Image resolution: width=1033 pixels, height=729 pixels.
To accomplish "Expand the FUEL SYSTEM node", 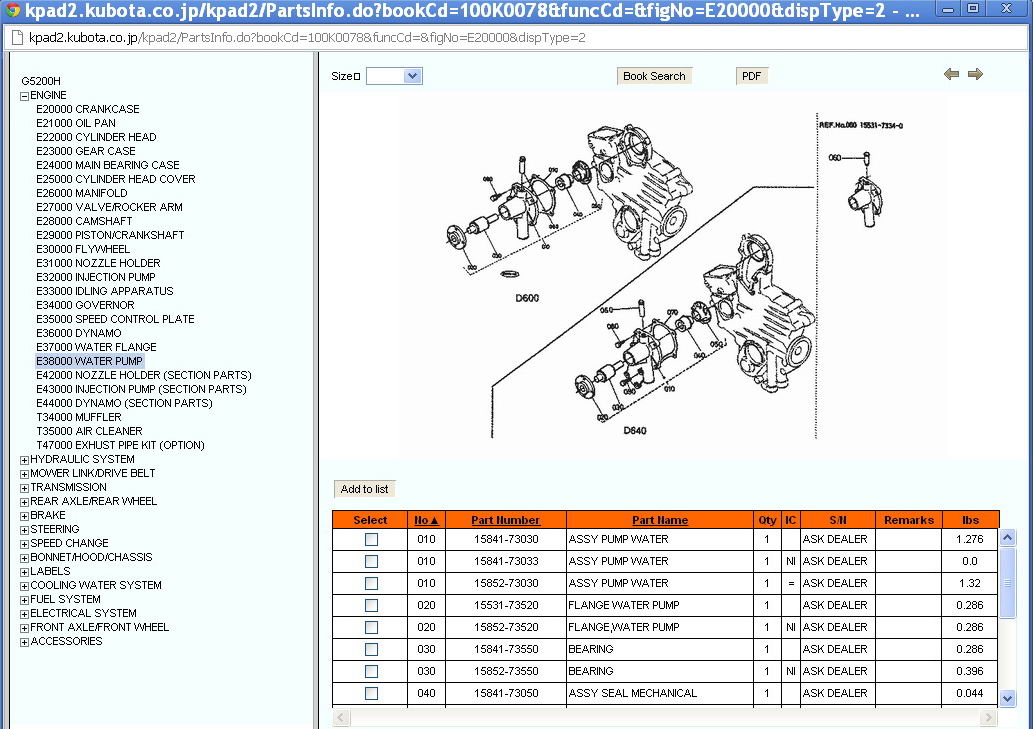I will (x=24, y=600).
